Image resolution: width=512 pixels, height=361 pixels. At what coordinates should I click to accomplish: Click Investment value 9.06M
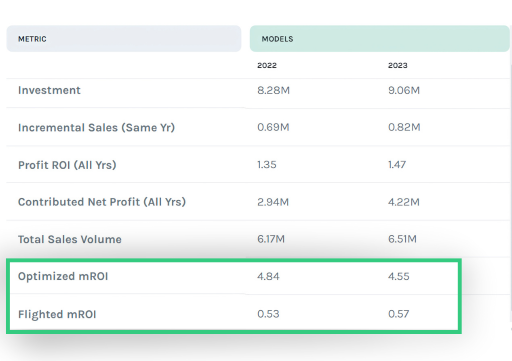click(x=404, y=90)
